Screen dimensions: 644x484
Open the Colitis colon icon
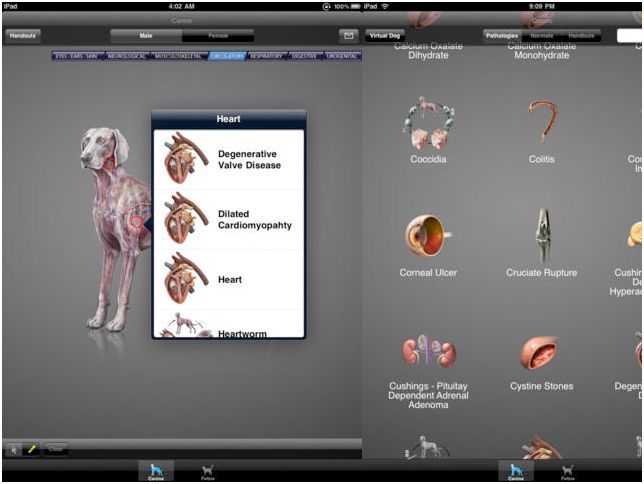pyautogui.click(x=542, y=122)
